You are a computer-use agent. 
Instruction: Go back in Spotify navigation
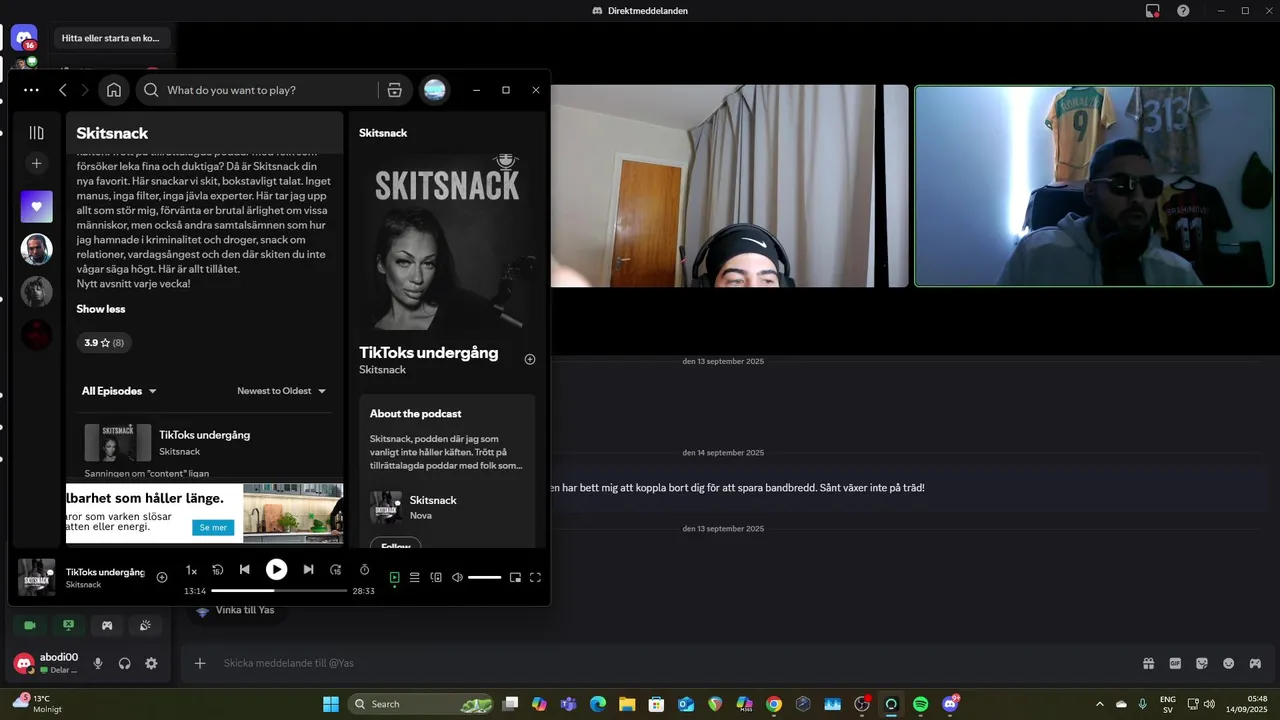click(63, 90)
